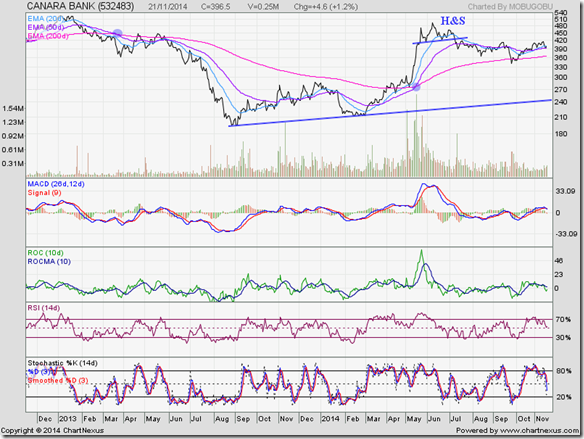Click the EMA (50d) legend label
This screenshot has width=584, height=439.
tap(45, 27)
